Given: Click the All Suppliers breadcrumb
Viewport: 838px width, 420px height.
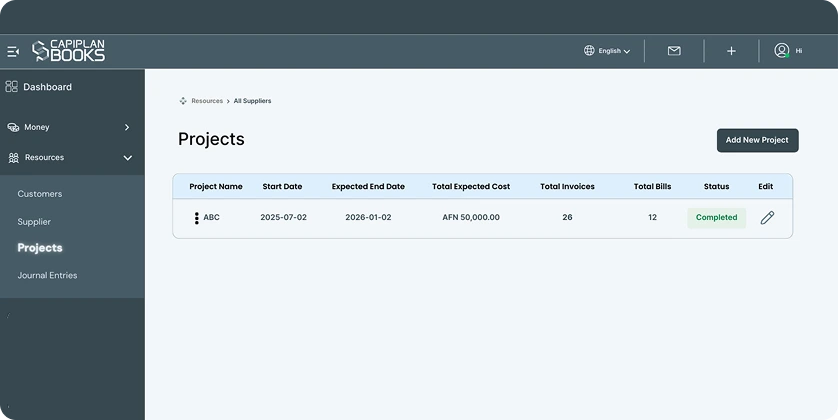Looking at the screenshot, I should [x=252, y=100].
